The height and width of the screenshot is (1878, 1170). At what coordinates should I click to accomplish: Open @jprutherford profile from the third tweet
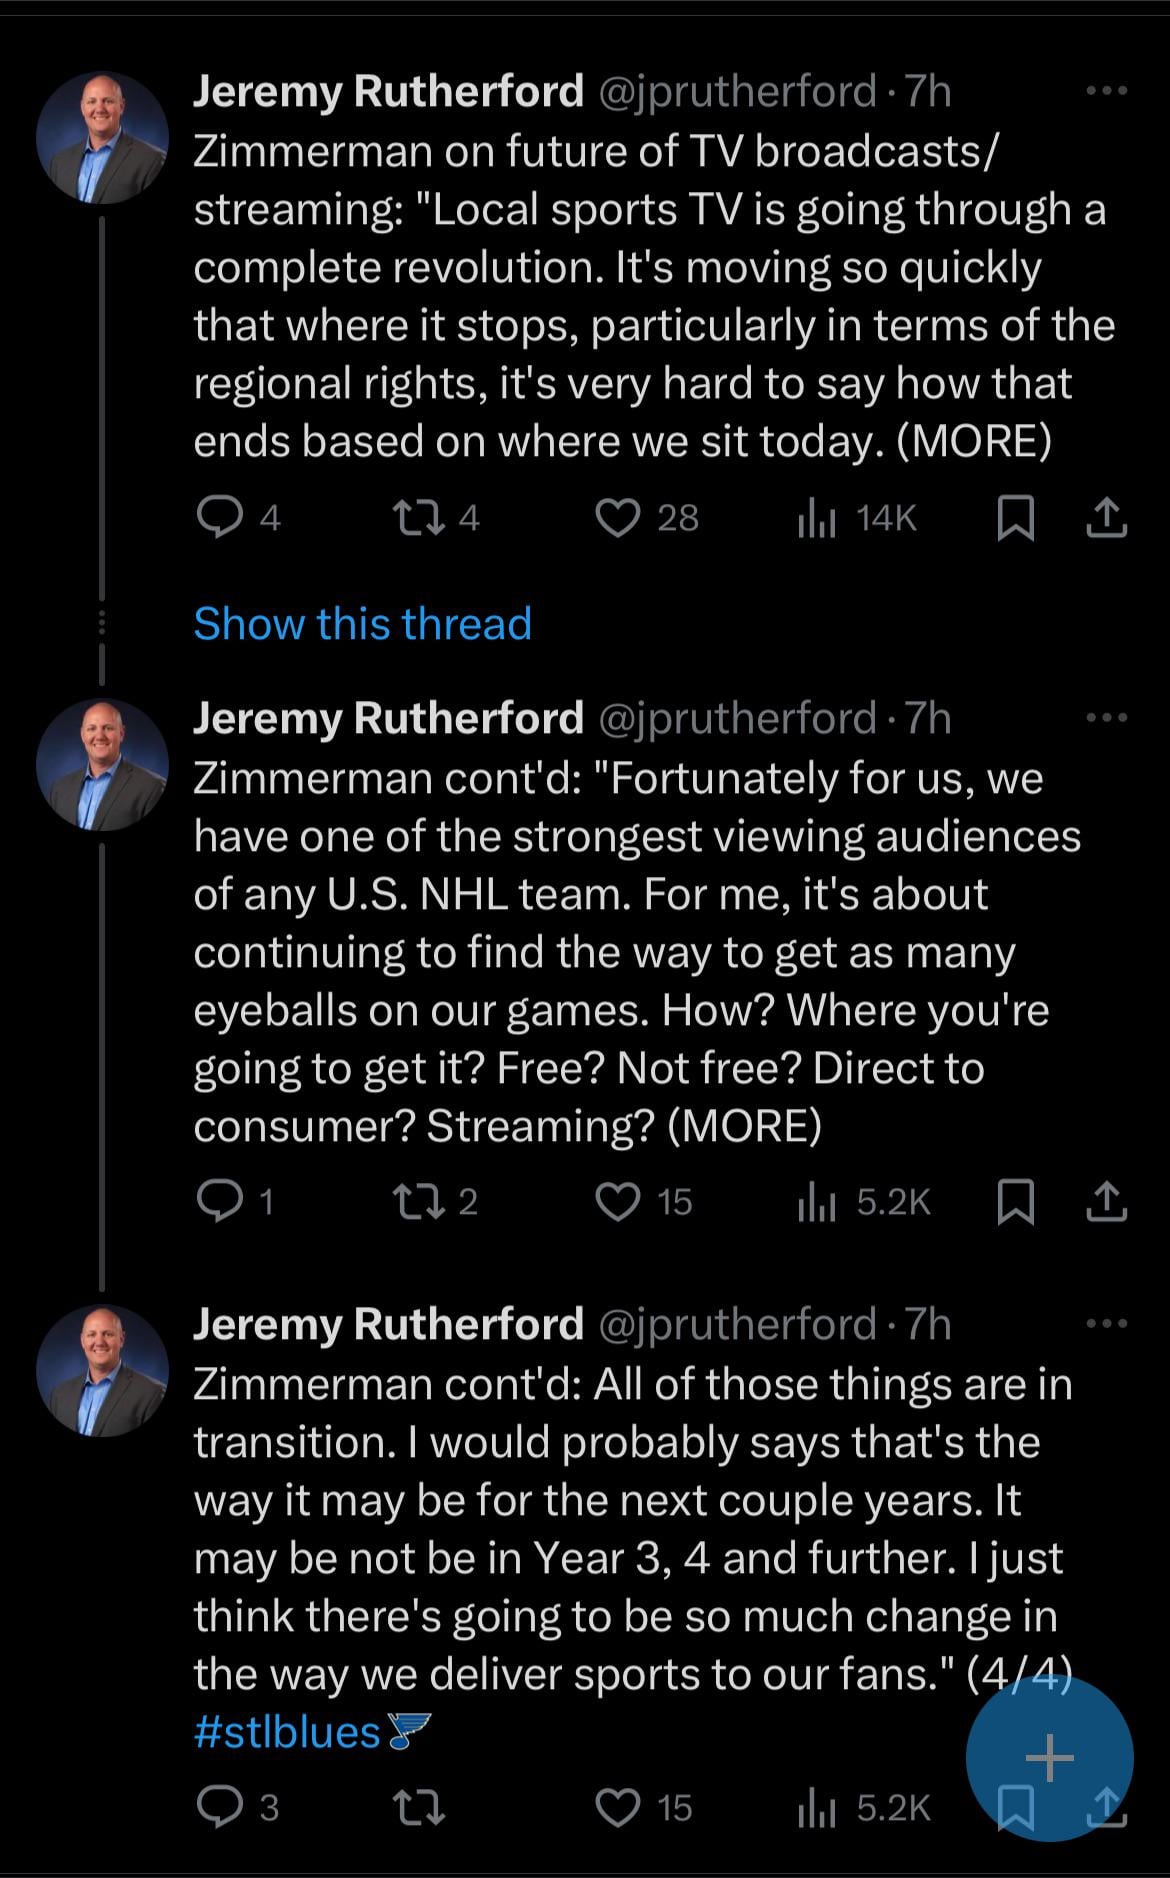(736, 1324)
